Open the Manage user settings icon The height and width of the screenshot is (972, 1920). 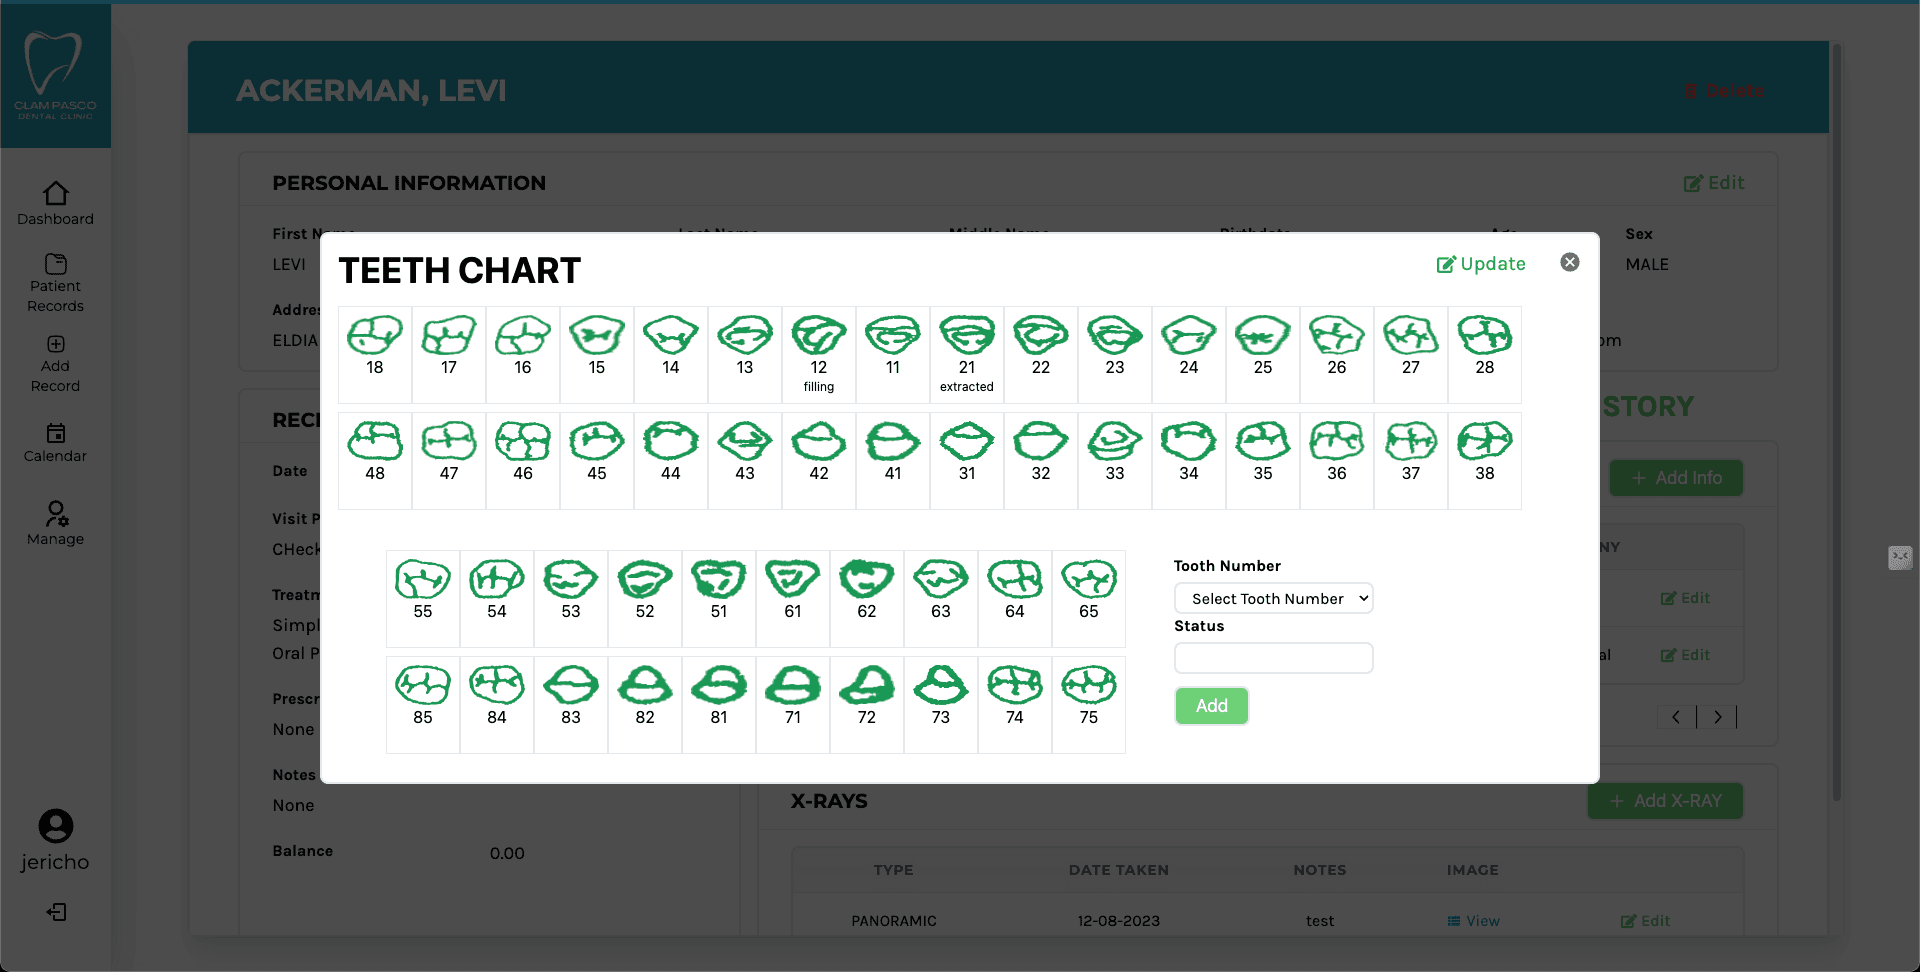pyautogui.click(x=55, y=515)
